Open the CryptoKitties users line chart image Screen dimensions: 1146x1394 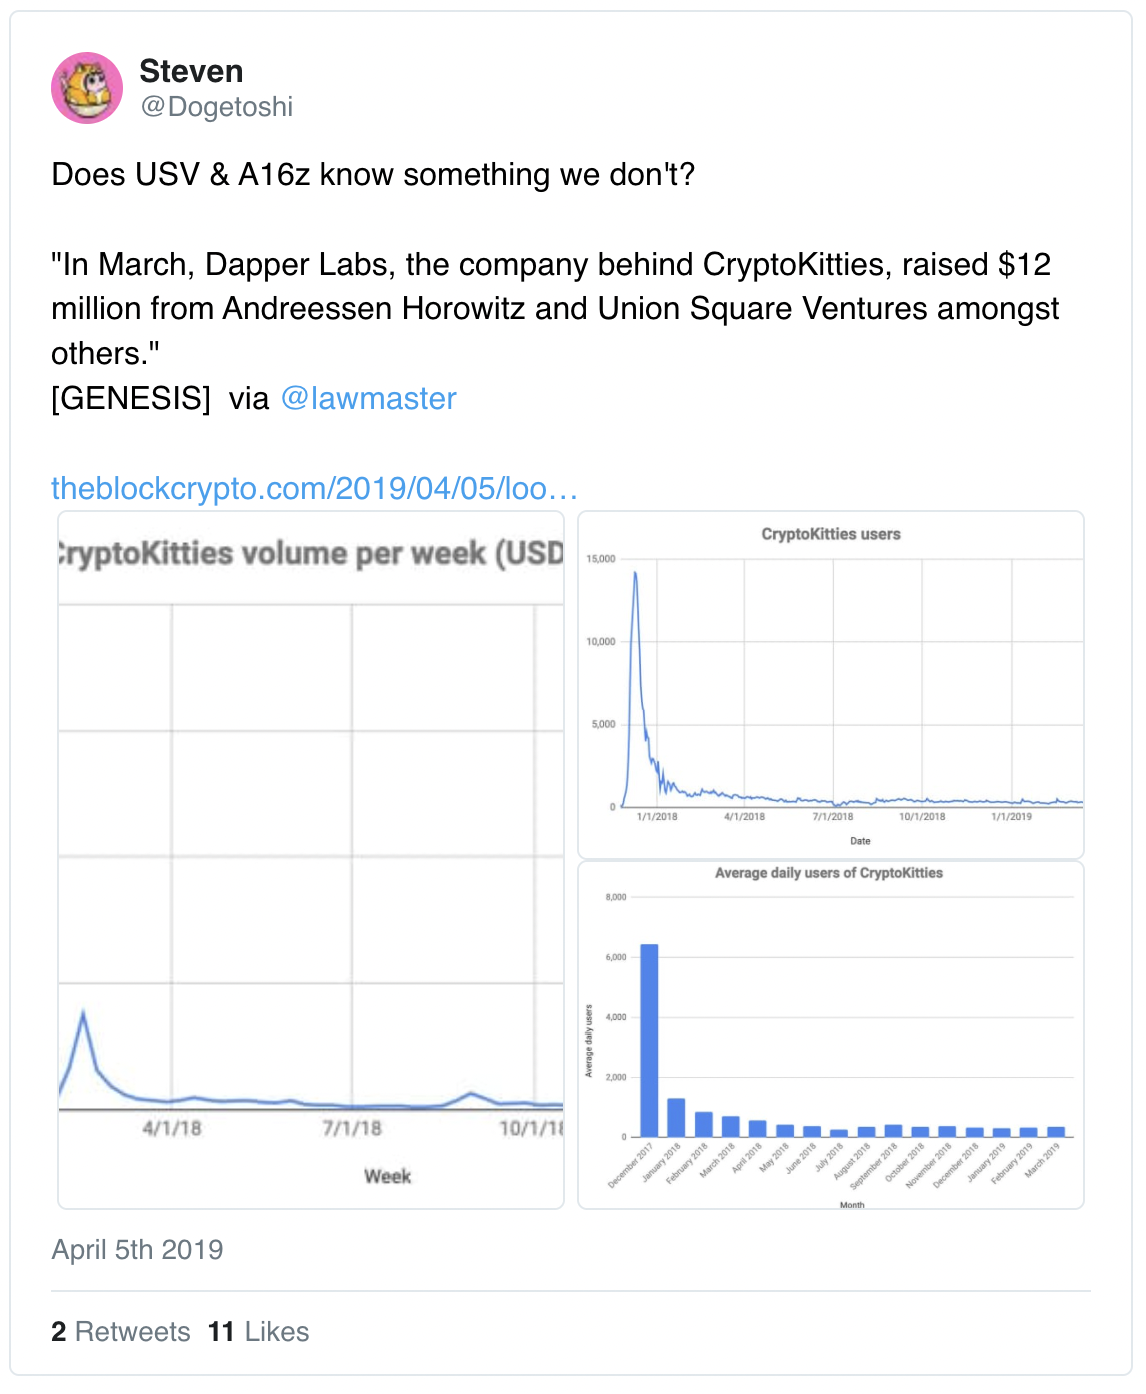831,685
